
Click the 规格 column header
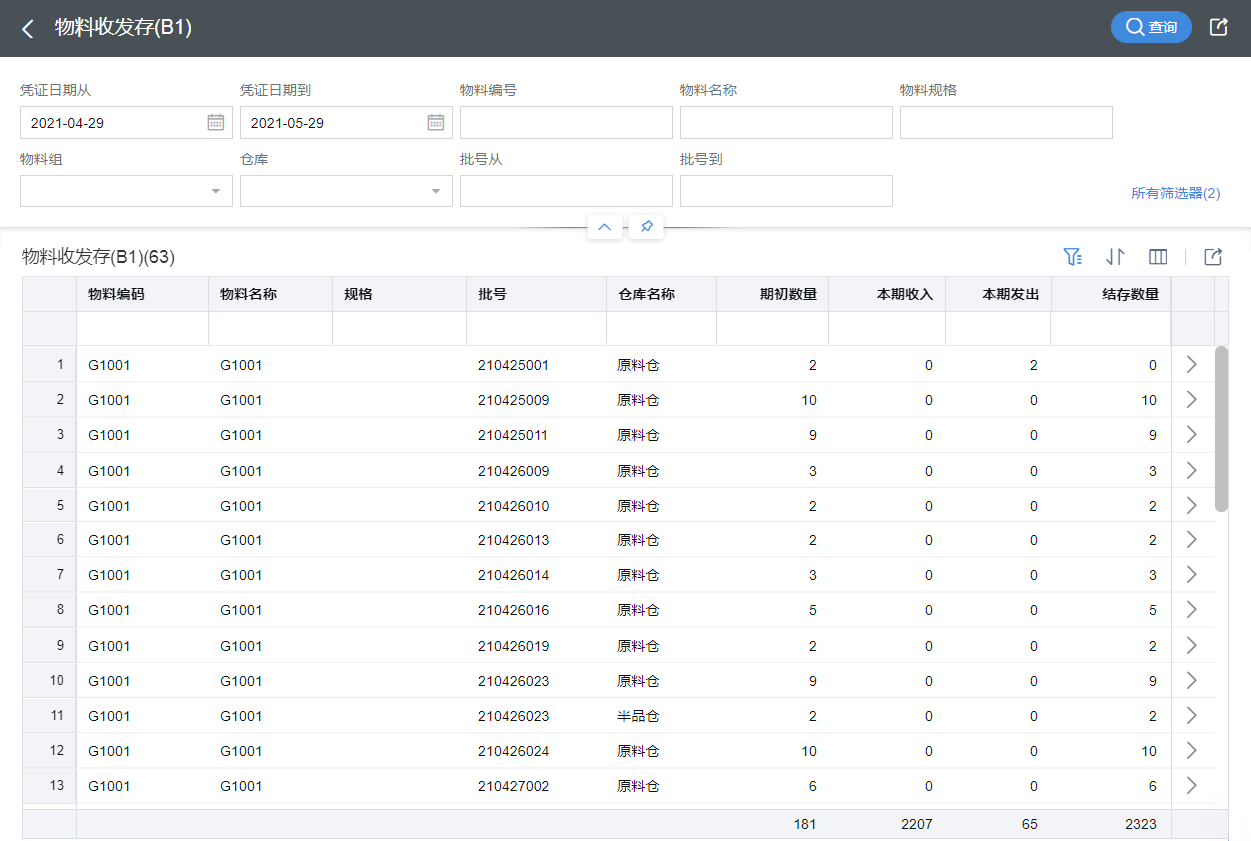pyautogui.click(x=399, y=294)
